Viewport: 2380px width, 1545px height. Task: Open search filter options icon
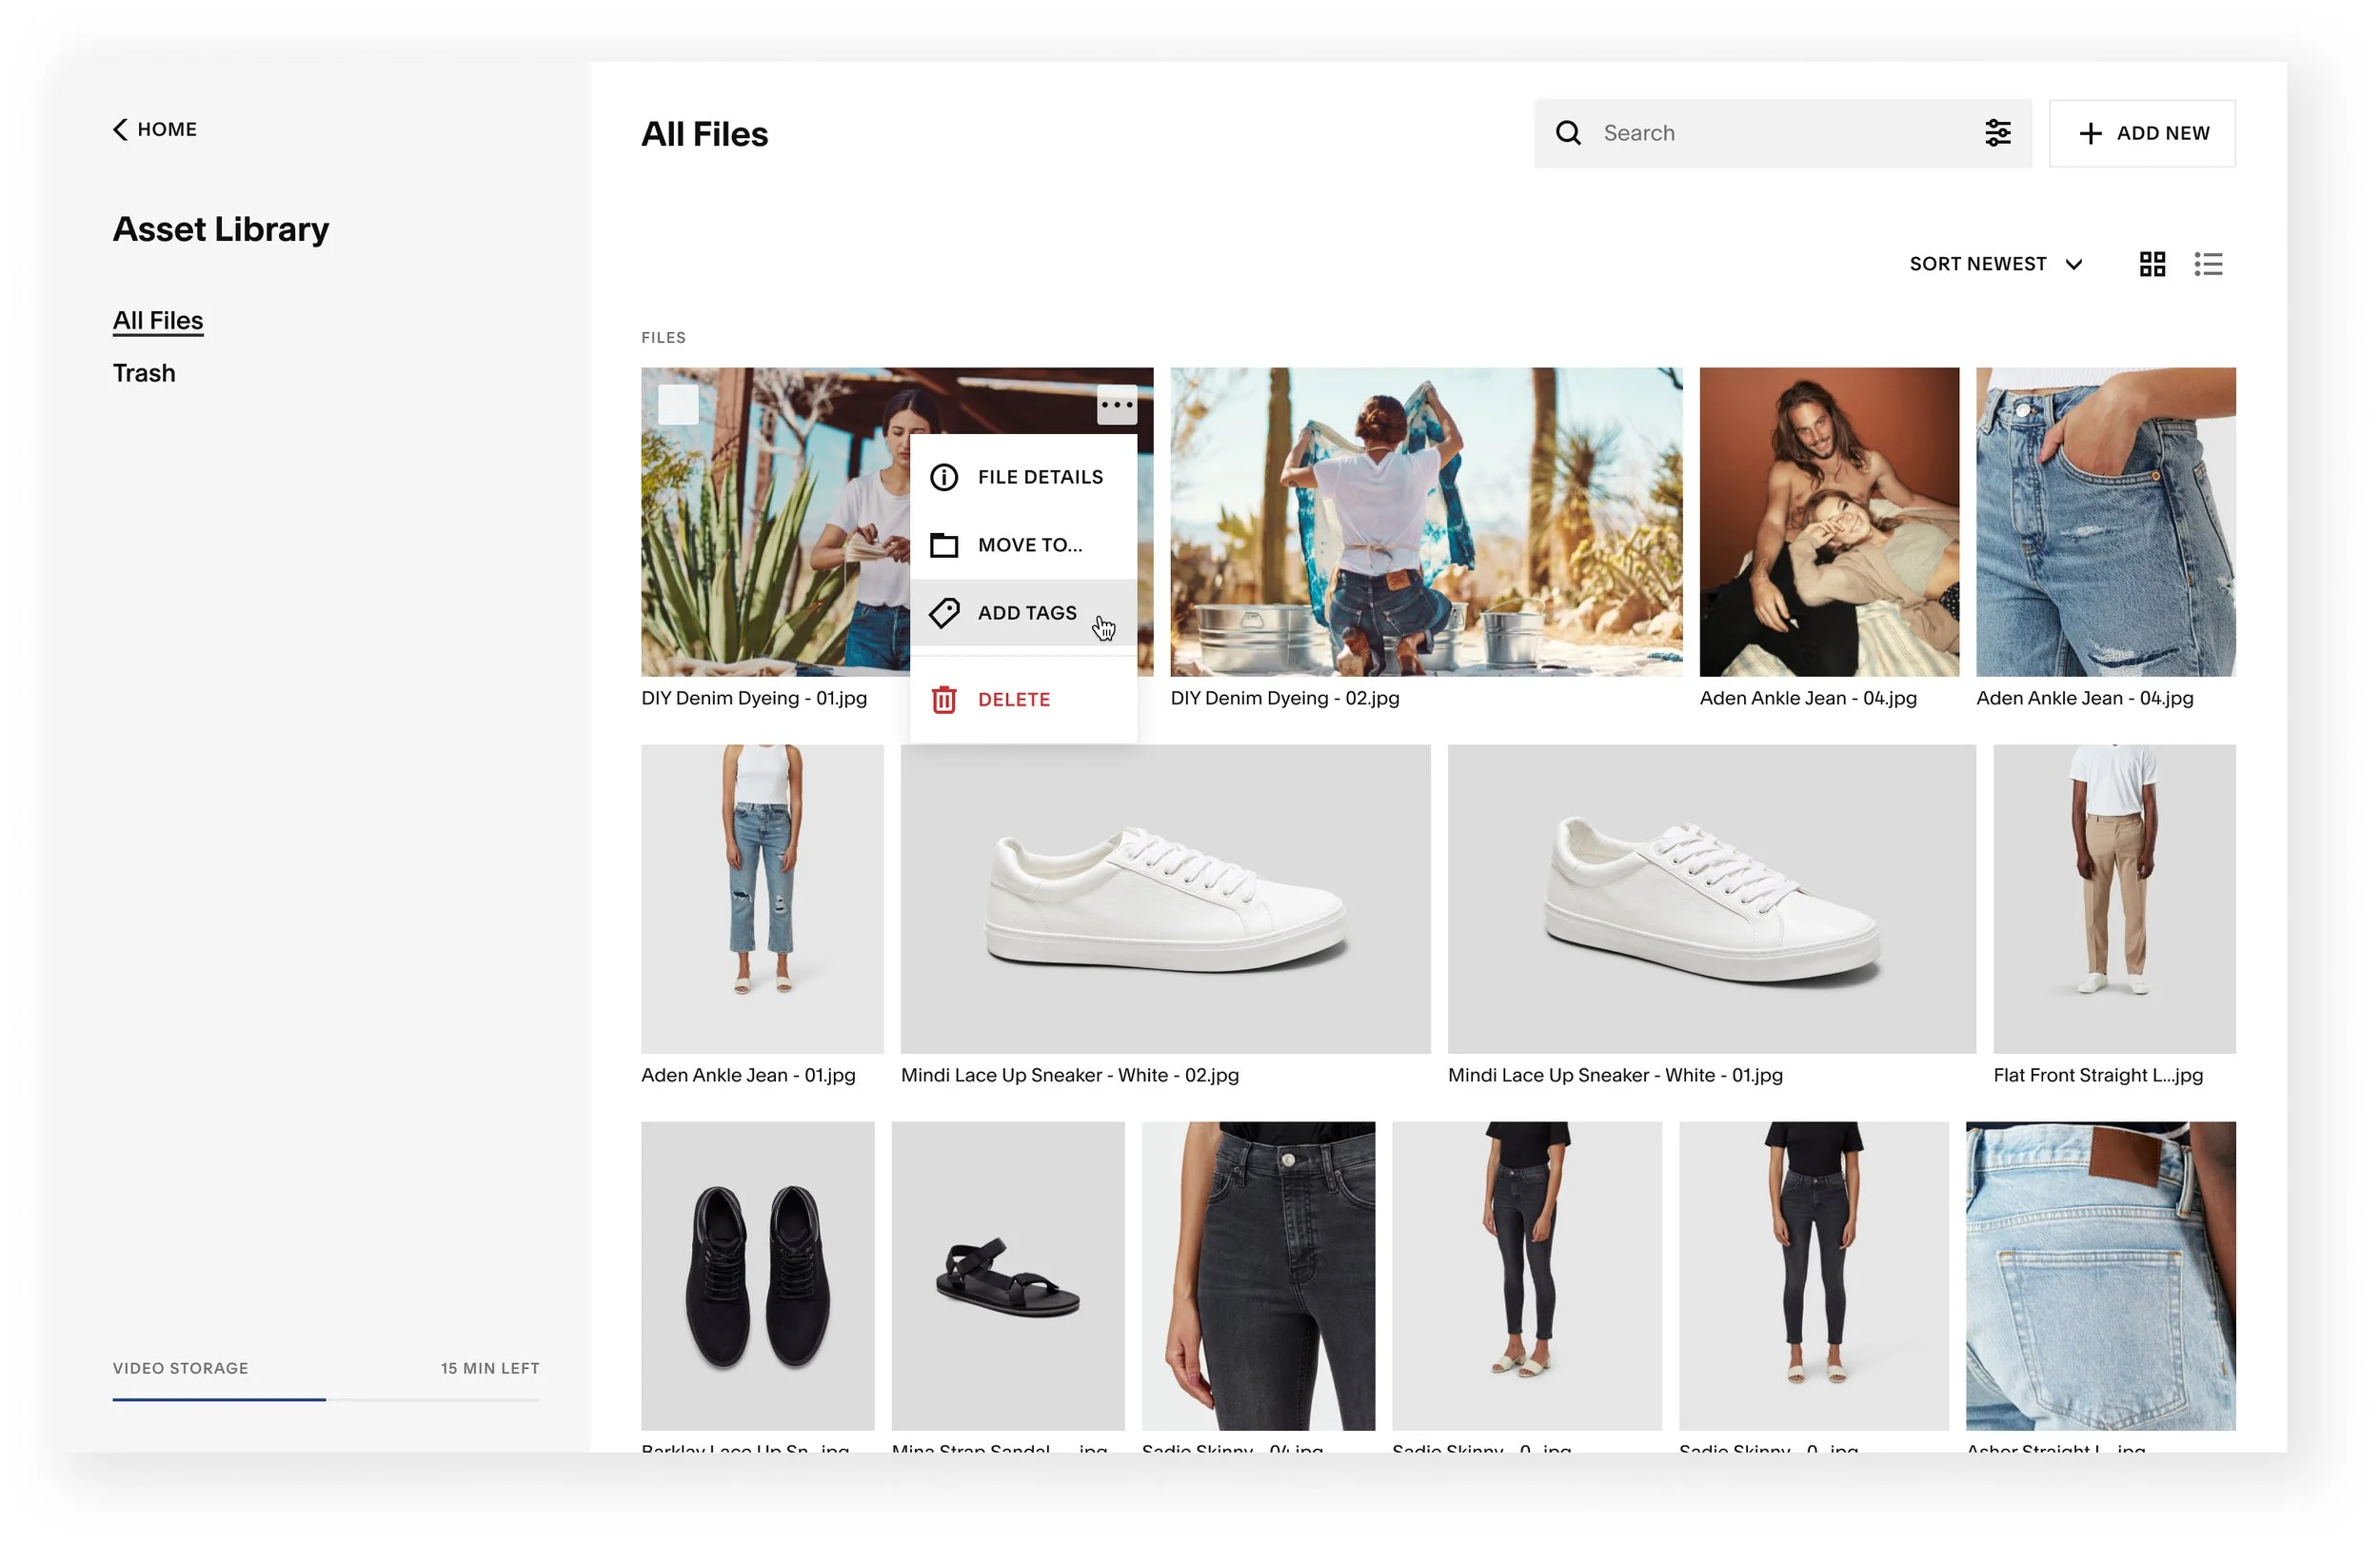point(1997,133)
